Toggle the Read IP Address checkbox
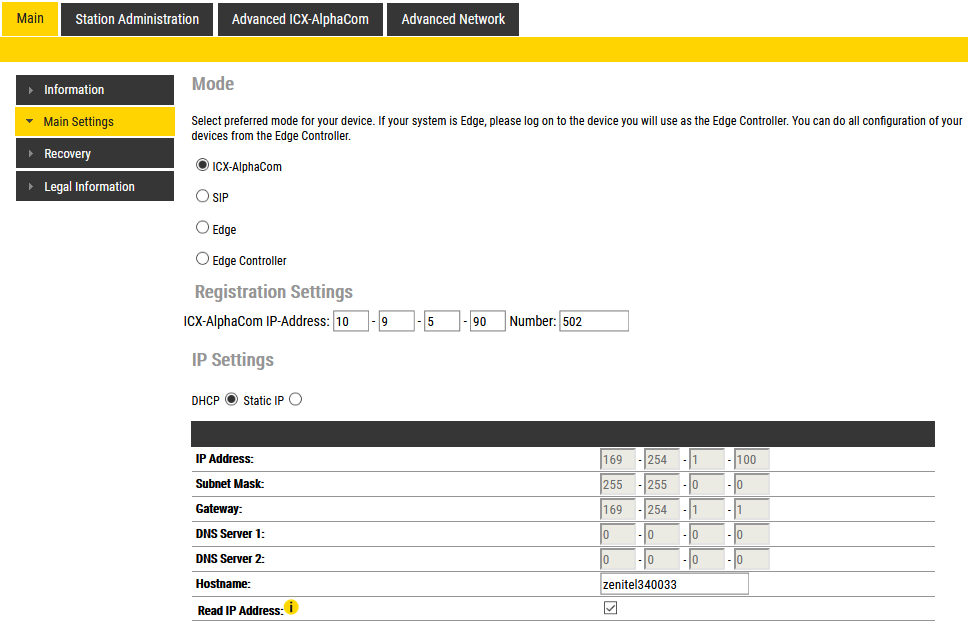The image size is (968, 635). (611, 608)
